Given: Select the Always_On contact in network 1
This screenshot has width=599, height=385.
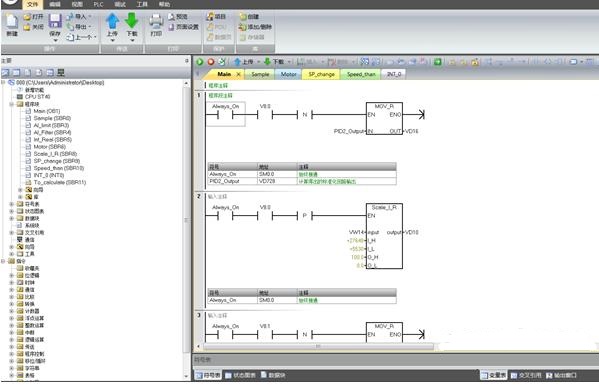Looking at the screenshot, I should pyautogui.click(x=225, y=114).
